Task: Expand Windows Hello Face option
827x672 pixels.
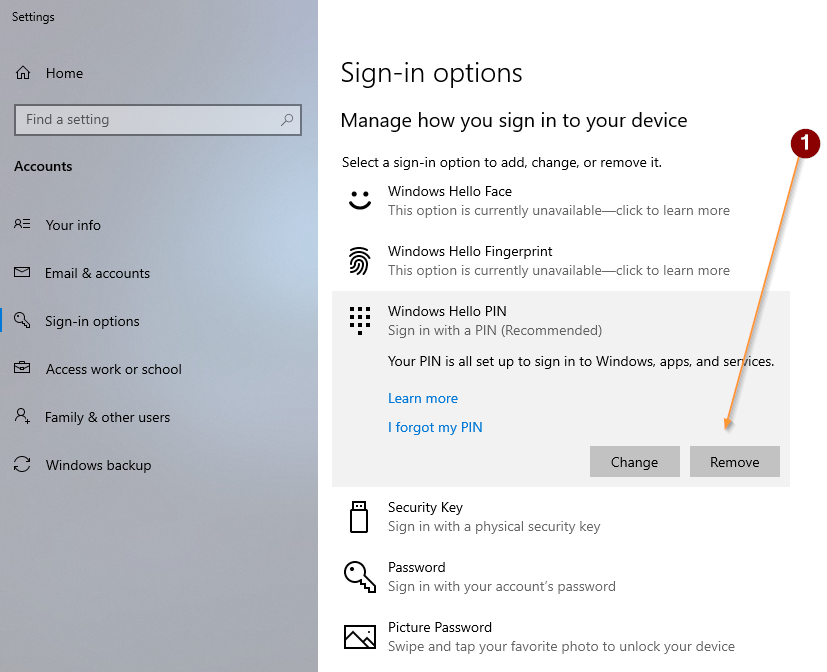Action: click(561, 200)
